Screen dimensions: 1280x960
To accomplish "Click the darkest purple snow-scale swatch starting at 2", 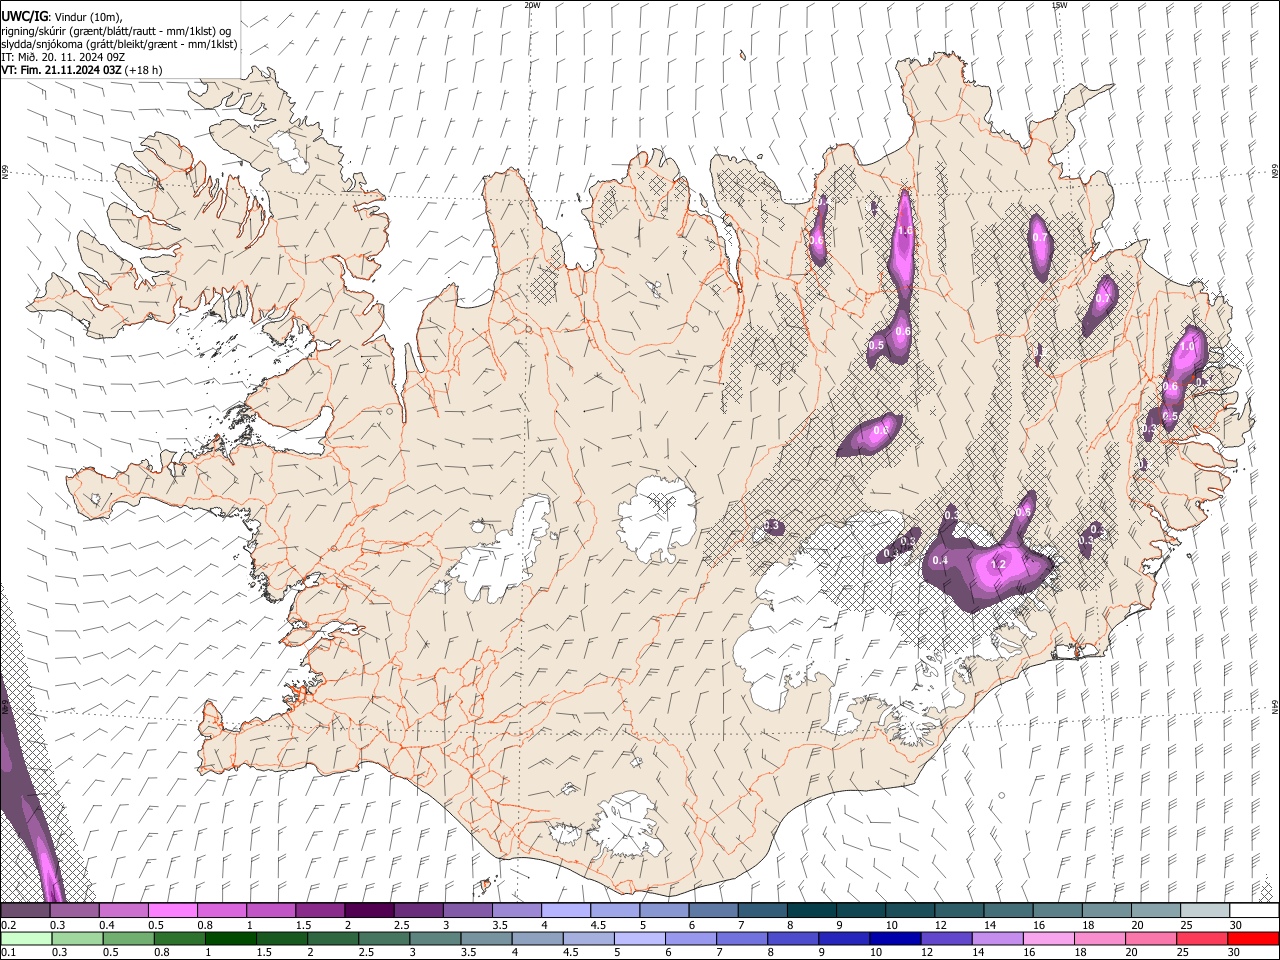I will [x=368, y=911].
